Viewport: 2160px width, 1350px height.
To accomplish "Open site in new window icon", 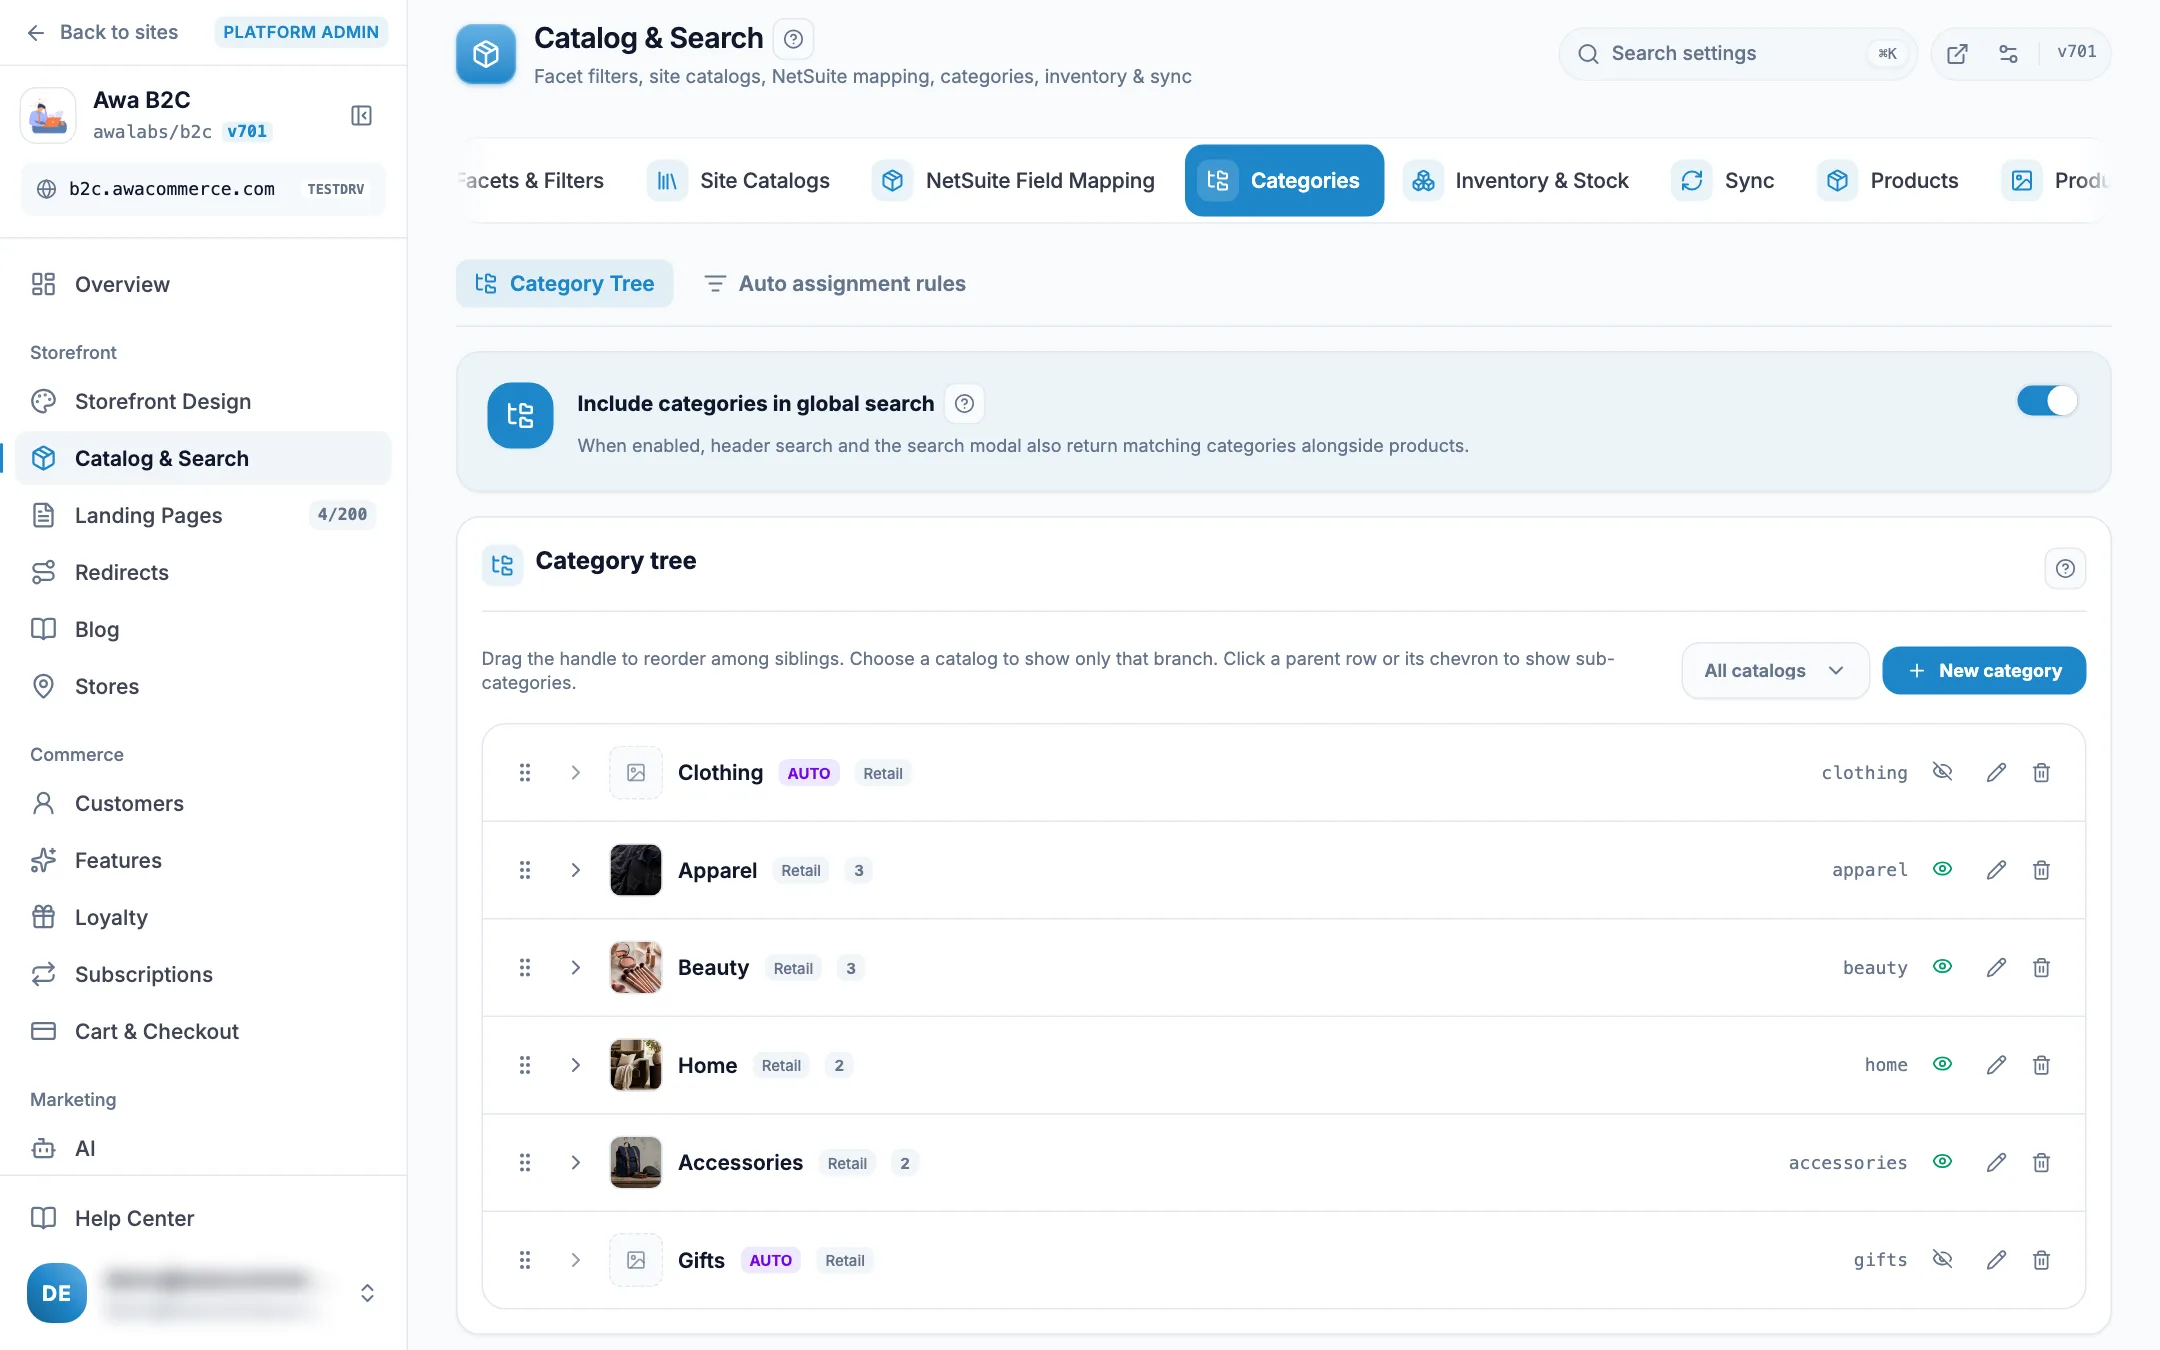I will pyautogui.click(x=1957, y=54).
